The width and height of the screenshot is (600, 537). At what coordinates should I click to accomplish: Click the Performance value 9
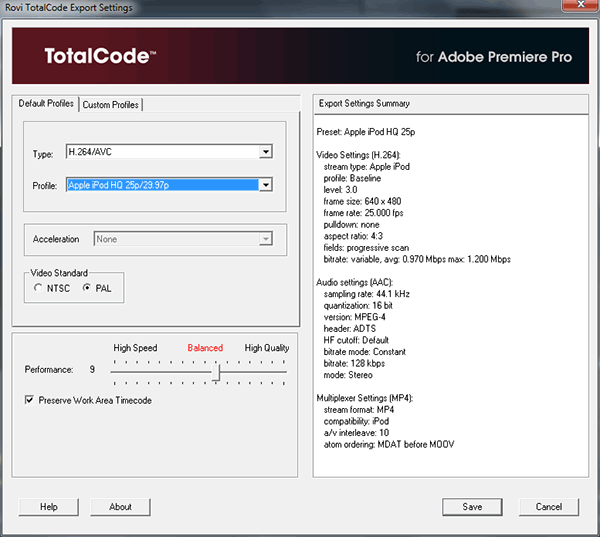coord(92,369)
